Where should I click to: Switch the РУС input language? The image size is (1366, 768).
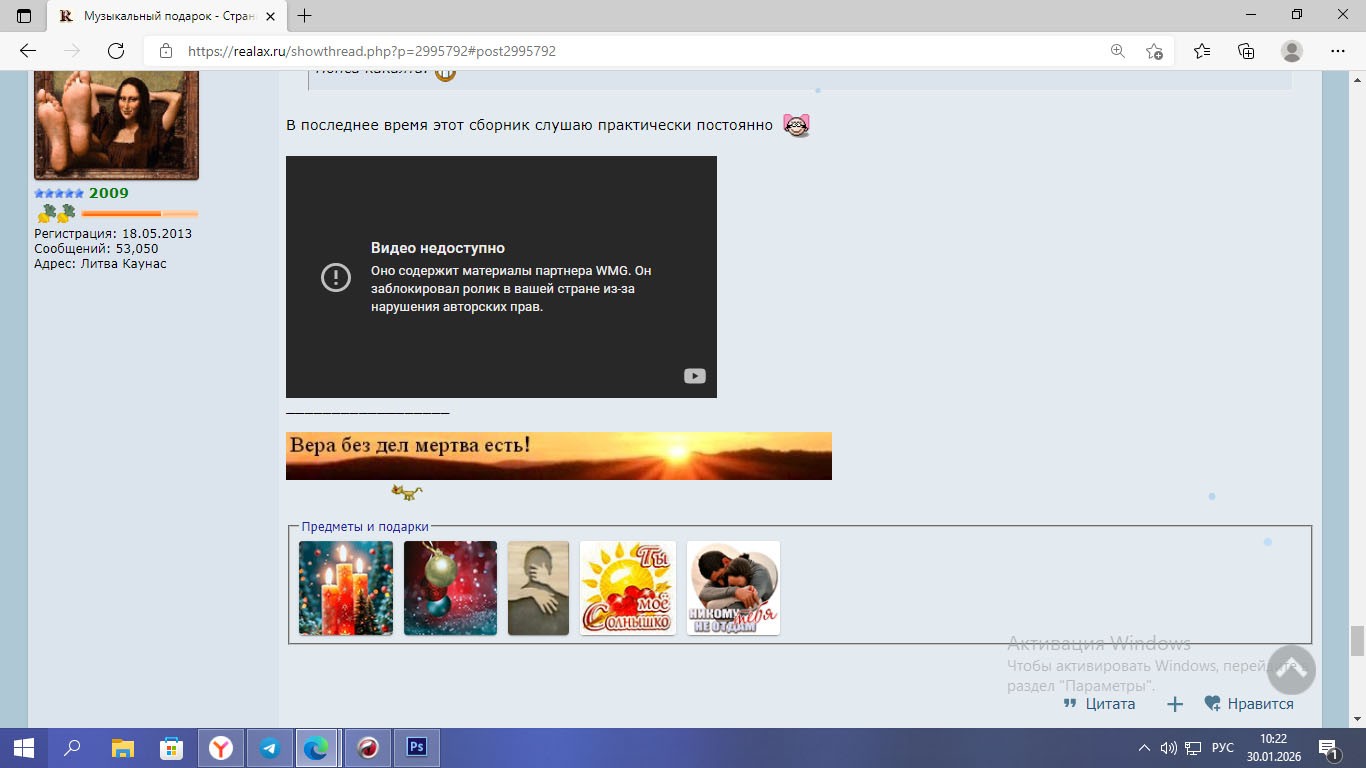coord(1222,748)
